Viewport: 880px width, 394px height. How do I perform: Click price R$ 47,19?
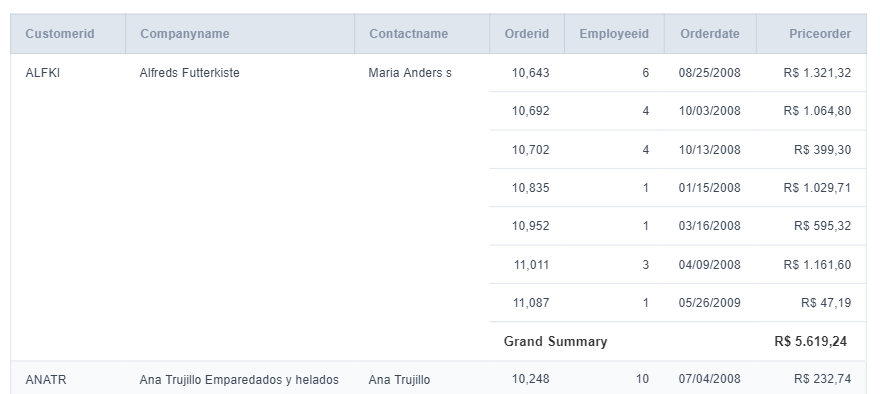tap(826, 303)
